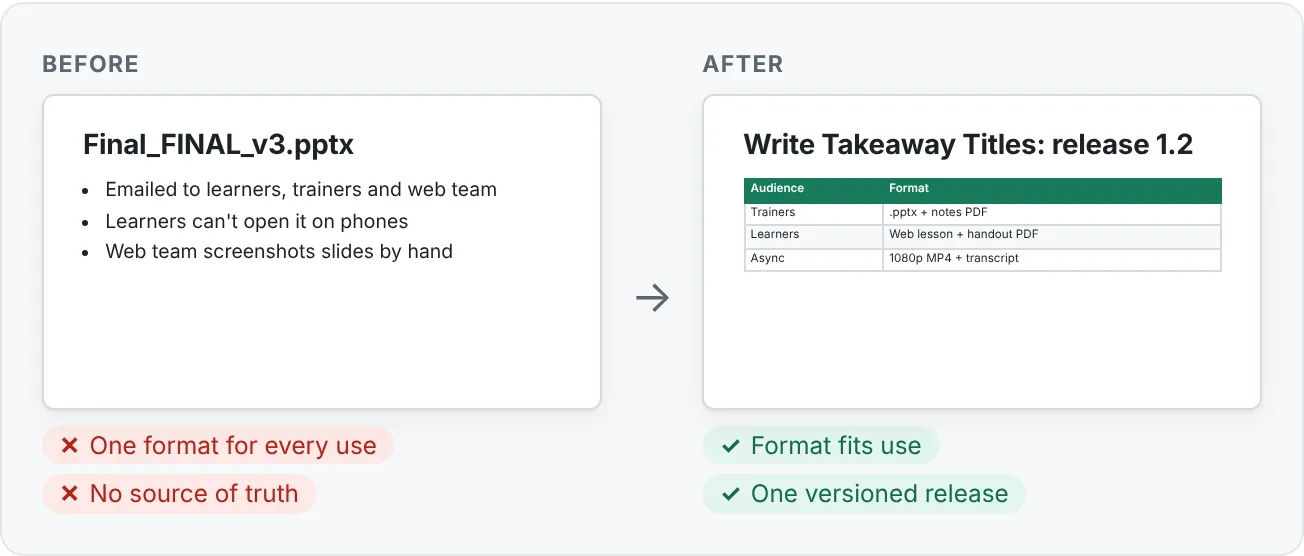Click '1080p MP4 + transcript' cell
This screenshot has height=556, width=1304.
(1052, 259)
